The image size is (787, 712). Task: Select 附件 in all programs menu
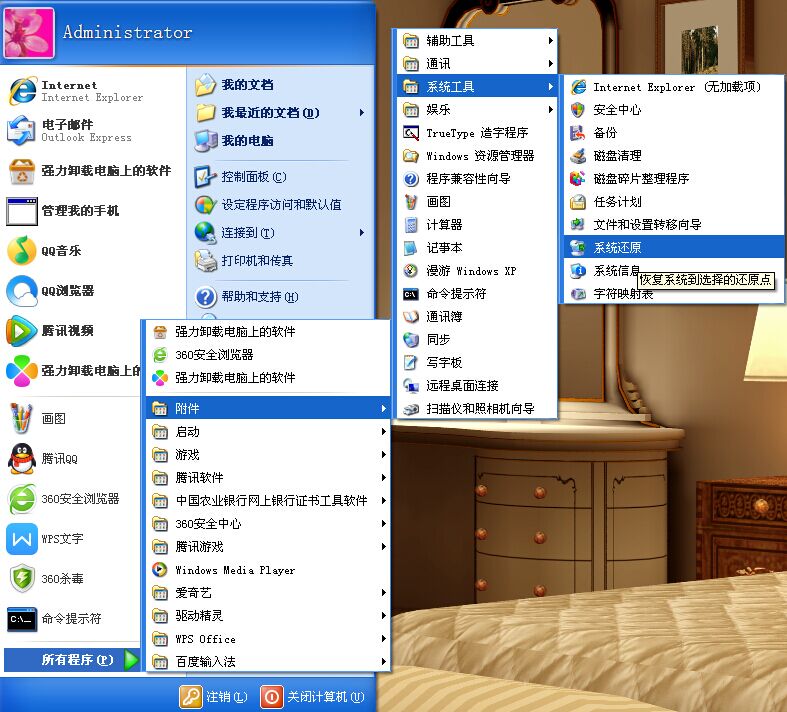(x=269, y=408)
